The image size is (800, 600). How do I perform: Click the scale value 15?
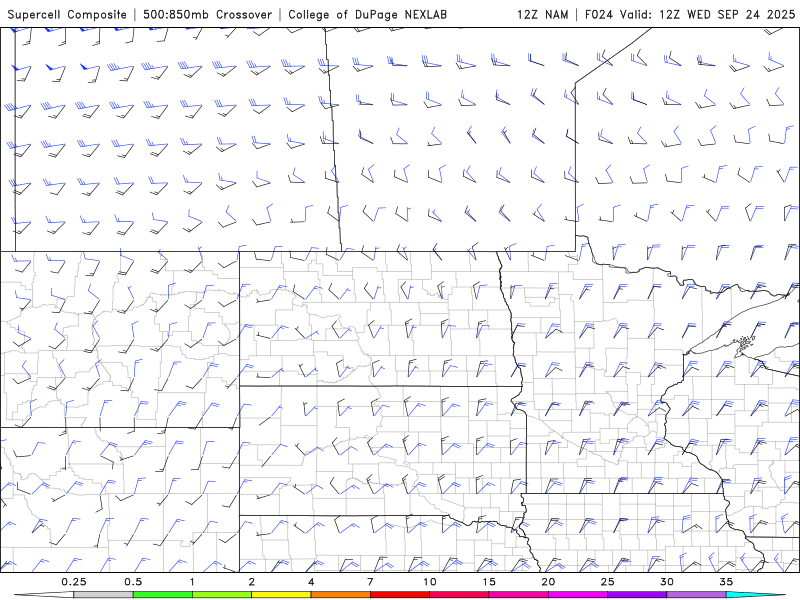point(489,582)
